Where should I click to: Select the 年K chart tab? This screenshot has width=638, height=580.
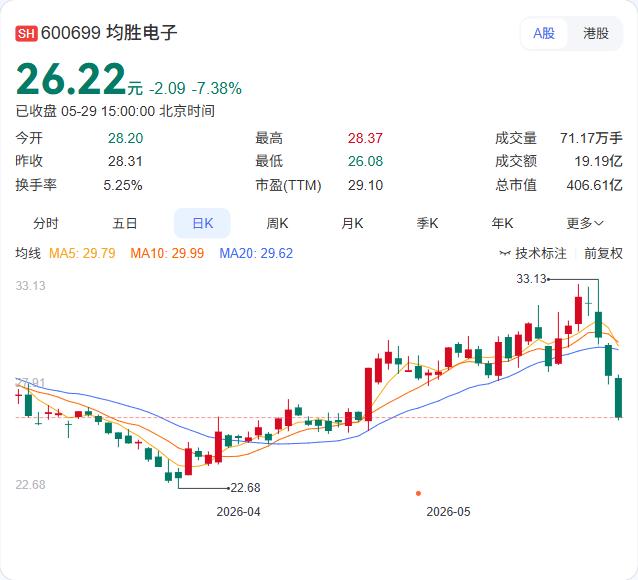502,223
